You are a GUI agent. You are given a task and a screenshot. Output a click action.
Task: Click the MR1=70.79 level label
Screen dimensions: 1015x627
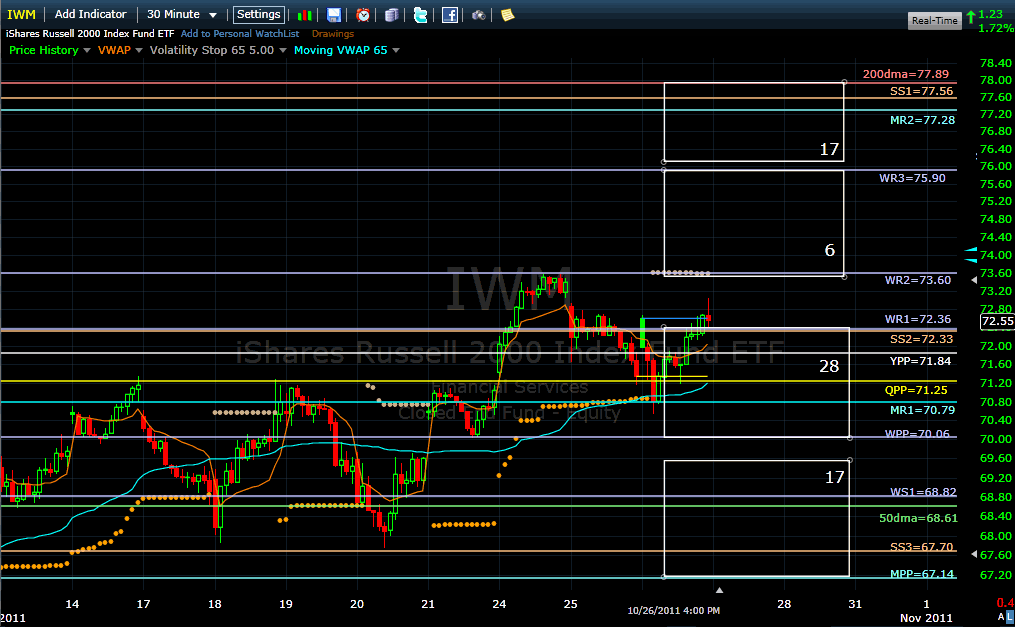[x=922, y=410]
